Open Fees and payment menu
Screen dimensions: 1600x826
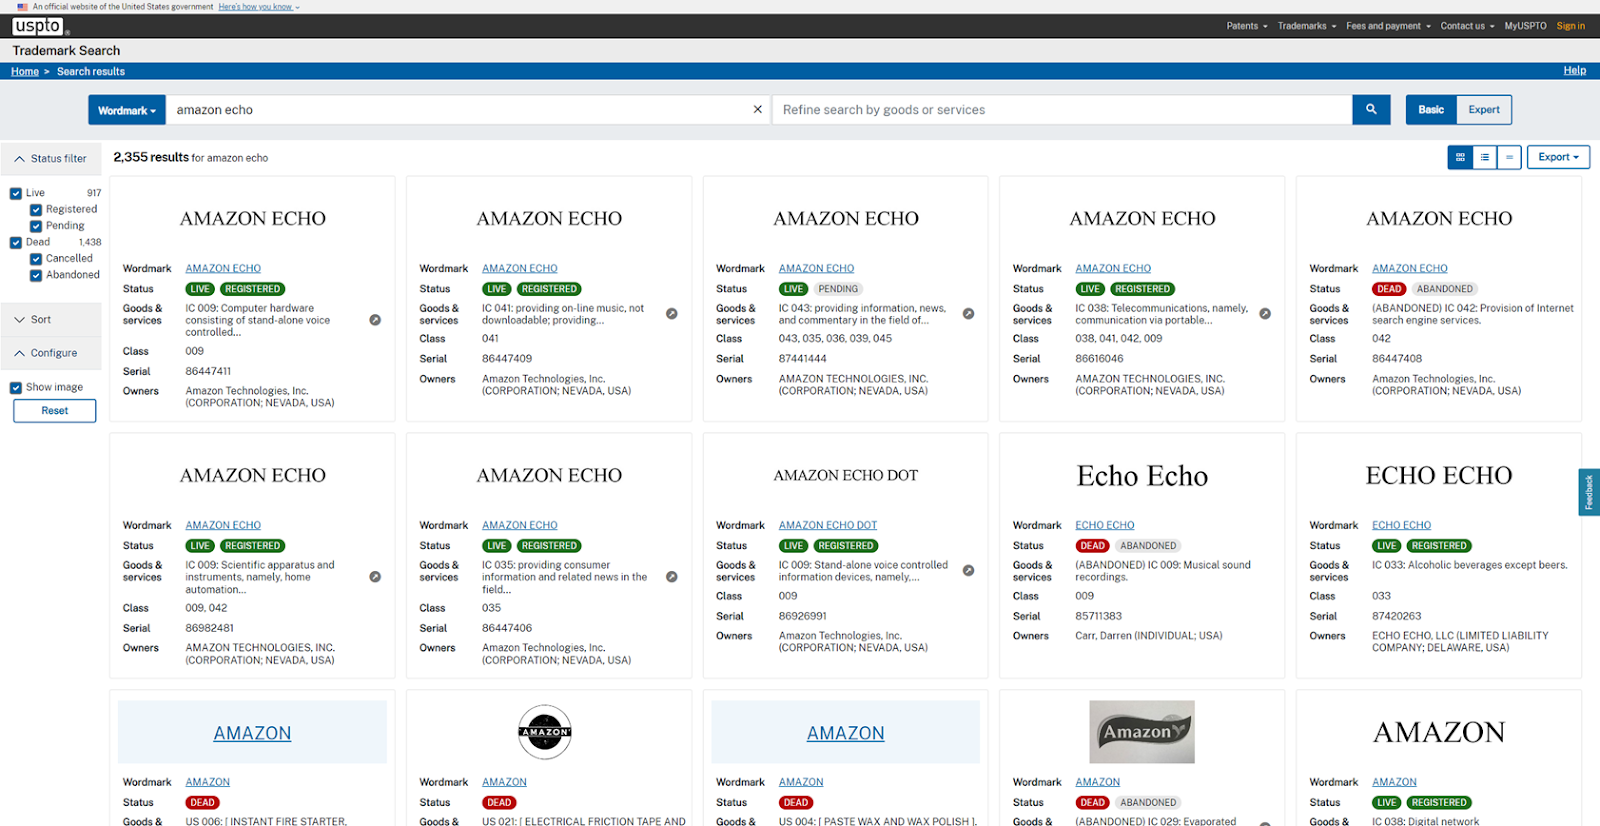(1388, 26)
